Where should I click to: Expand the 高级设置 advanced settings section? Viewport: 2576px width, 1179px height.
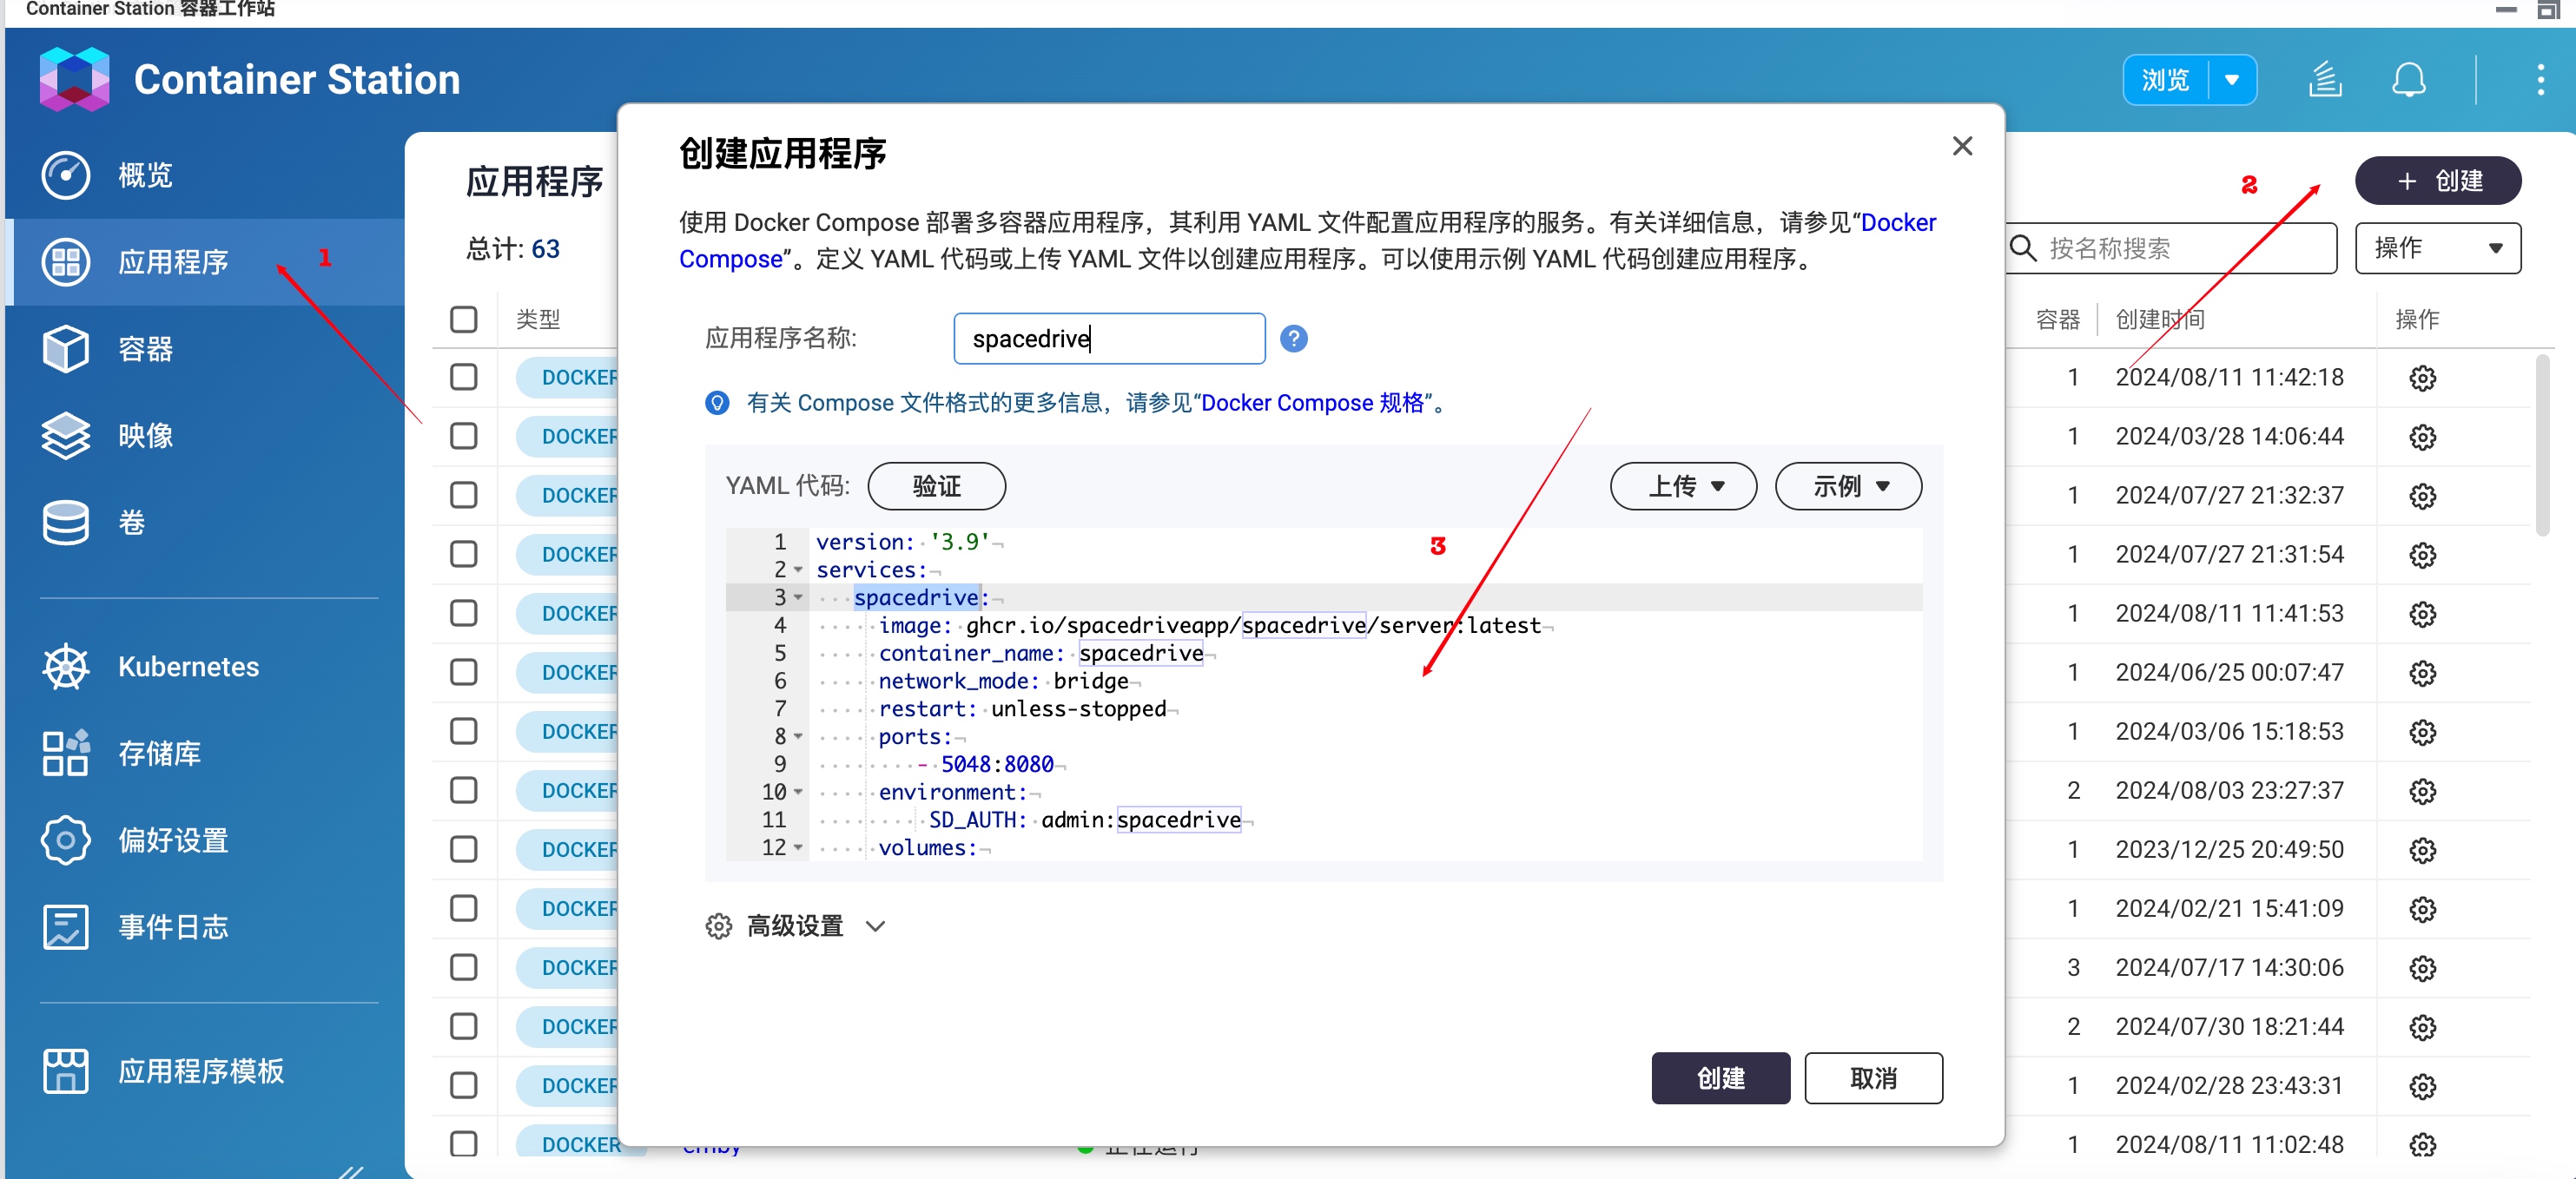[795, 926]
